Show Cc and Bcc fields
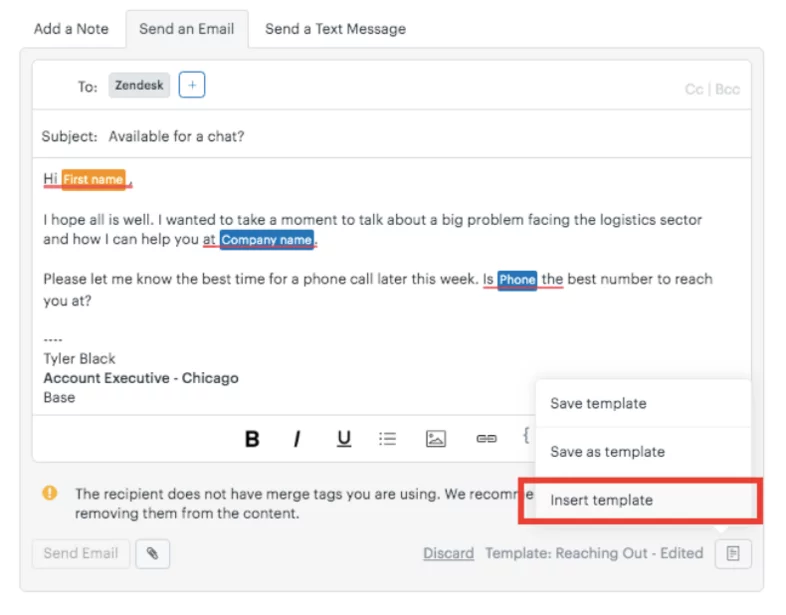786x615 pixels. click(712, 89)
